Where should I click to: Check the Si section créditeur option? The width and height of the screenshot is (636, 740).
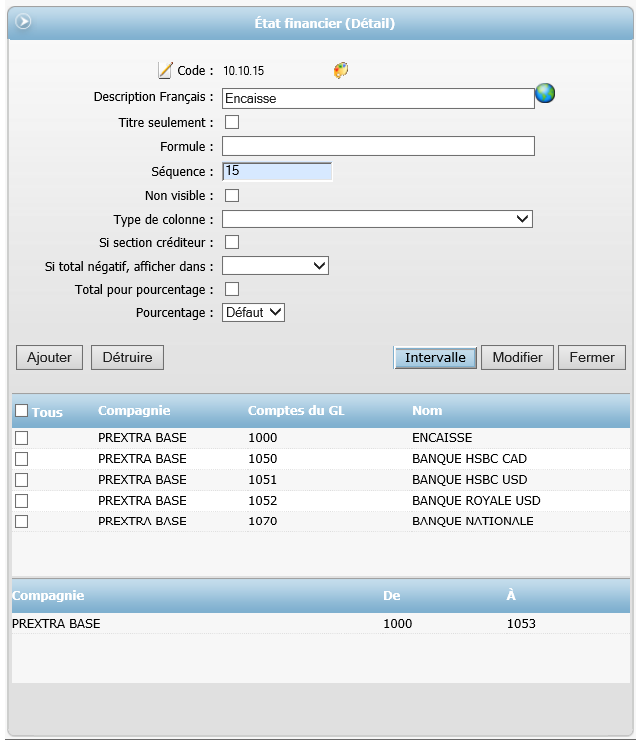(x=232, y=242)
